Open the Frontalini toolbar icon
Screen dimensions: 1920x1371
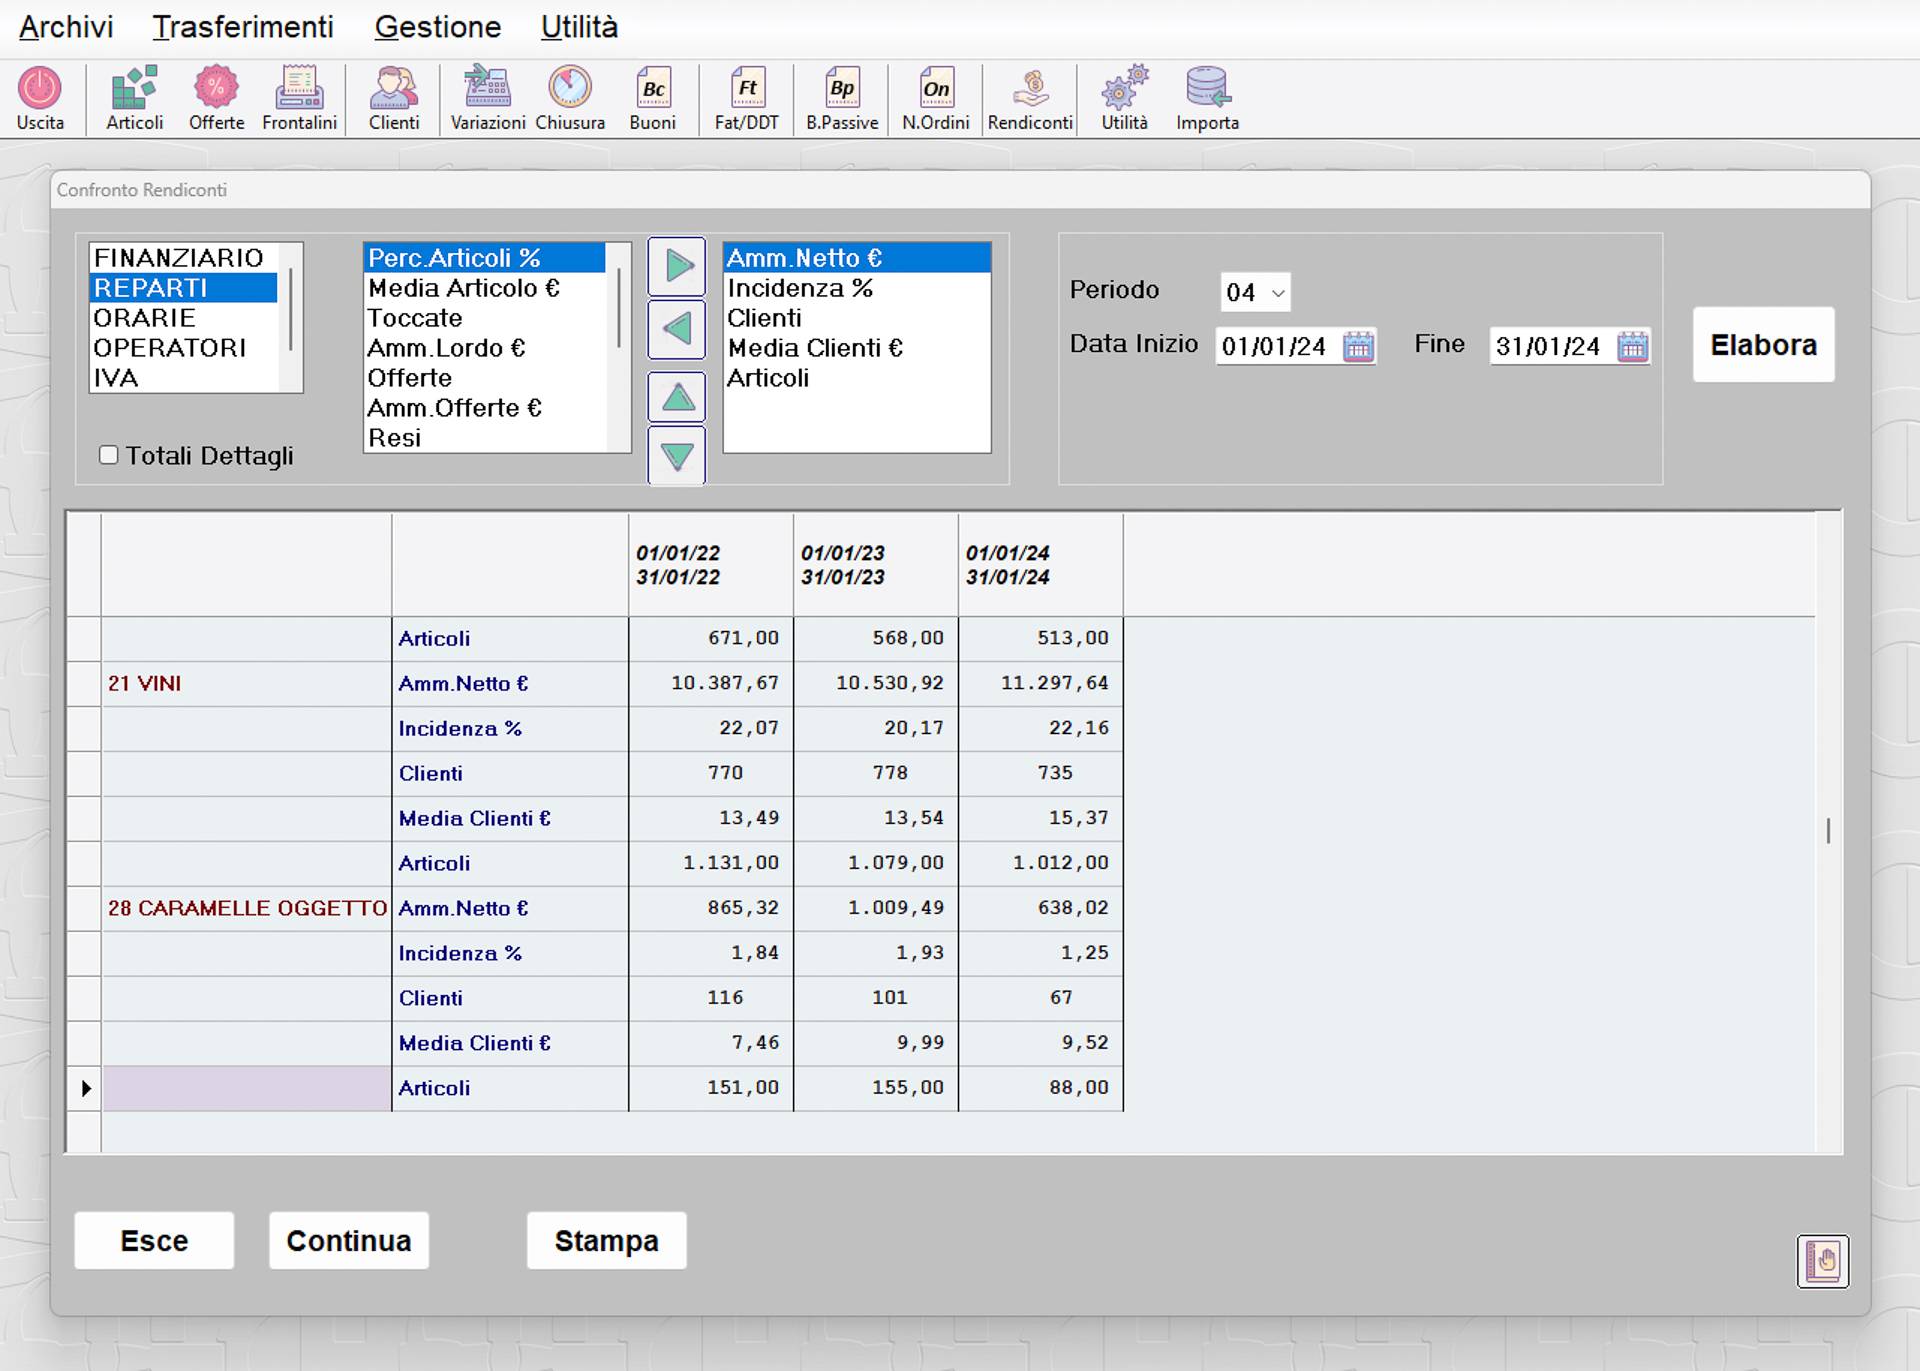pyautogui.click(x=299, y=88)
